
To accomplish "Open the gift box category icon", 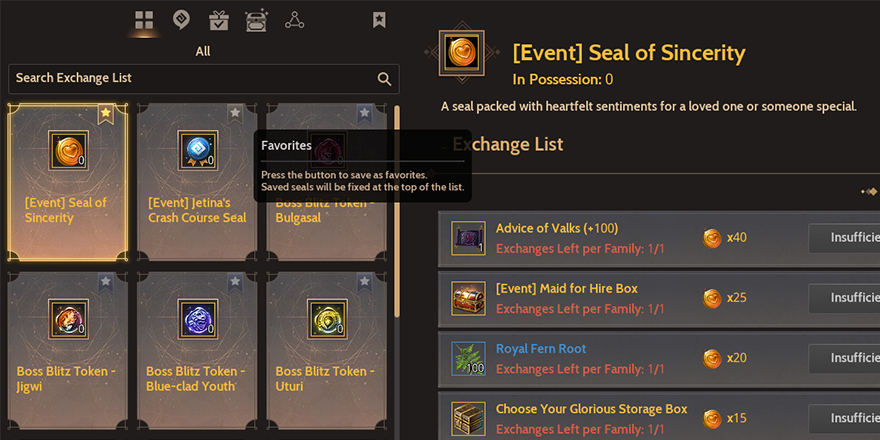I will pos(219,20).
